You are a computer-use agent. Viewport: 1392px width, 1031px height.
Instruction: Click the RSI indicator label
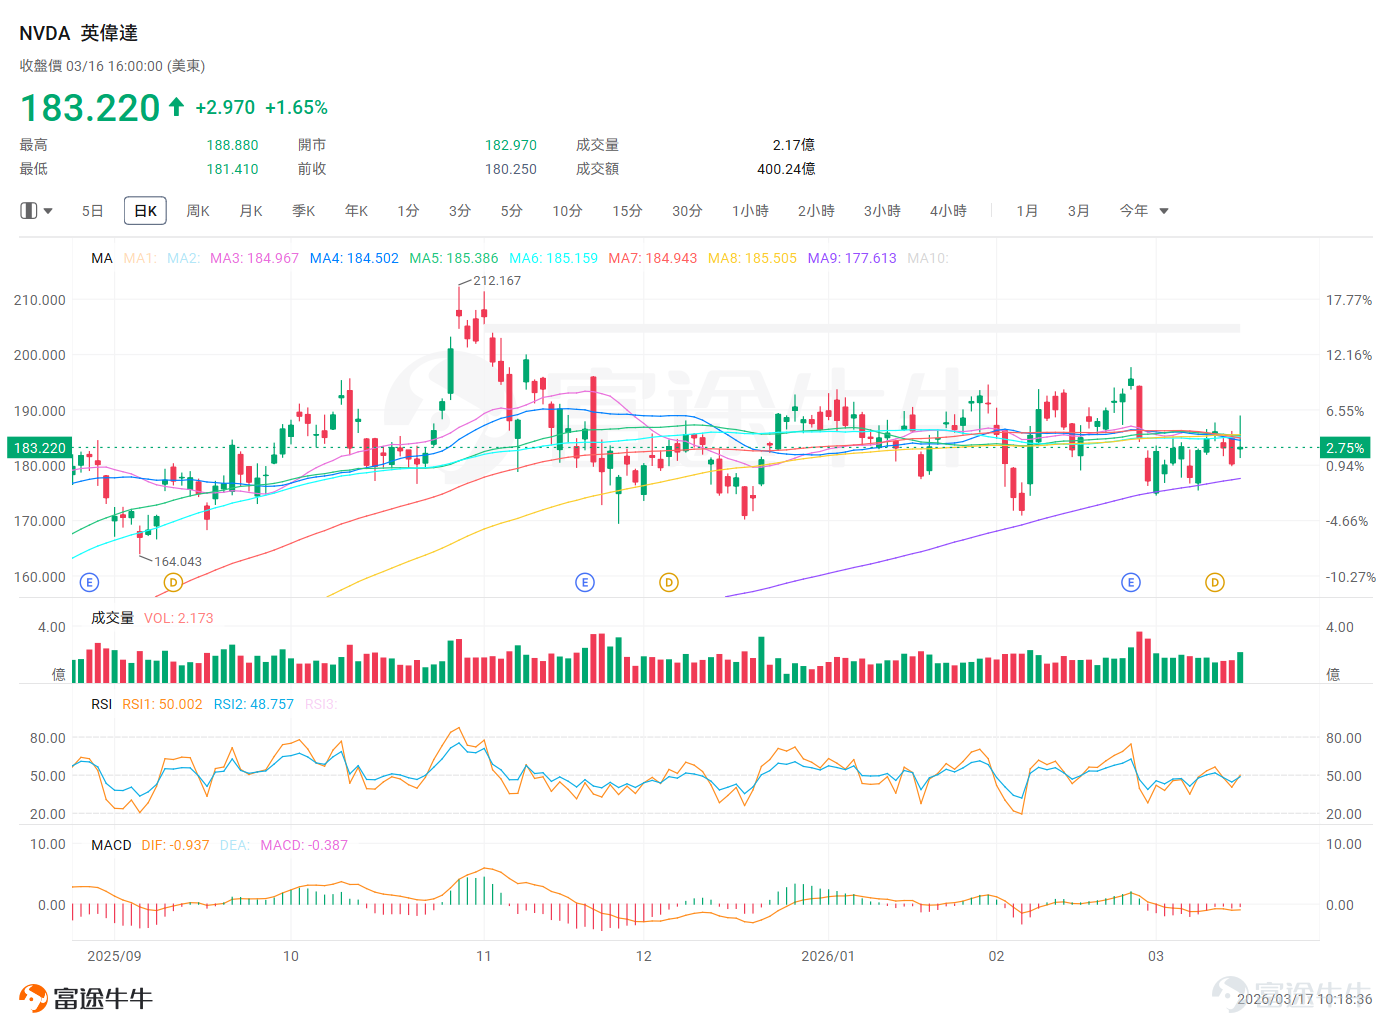(x=102, y=704)
